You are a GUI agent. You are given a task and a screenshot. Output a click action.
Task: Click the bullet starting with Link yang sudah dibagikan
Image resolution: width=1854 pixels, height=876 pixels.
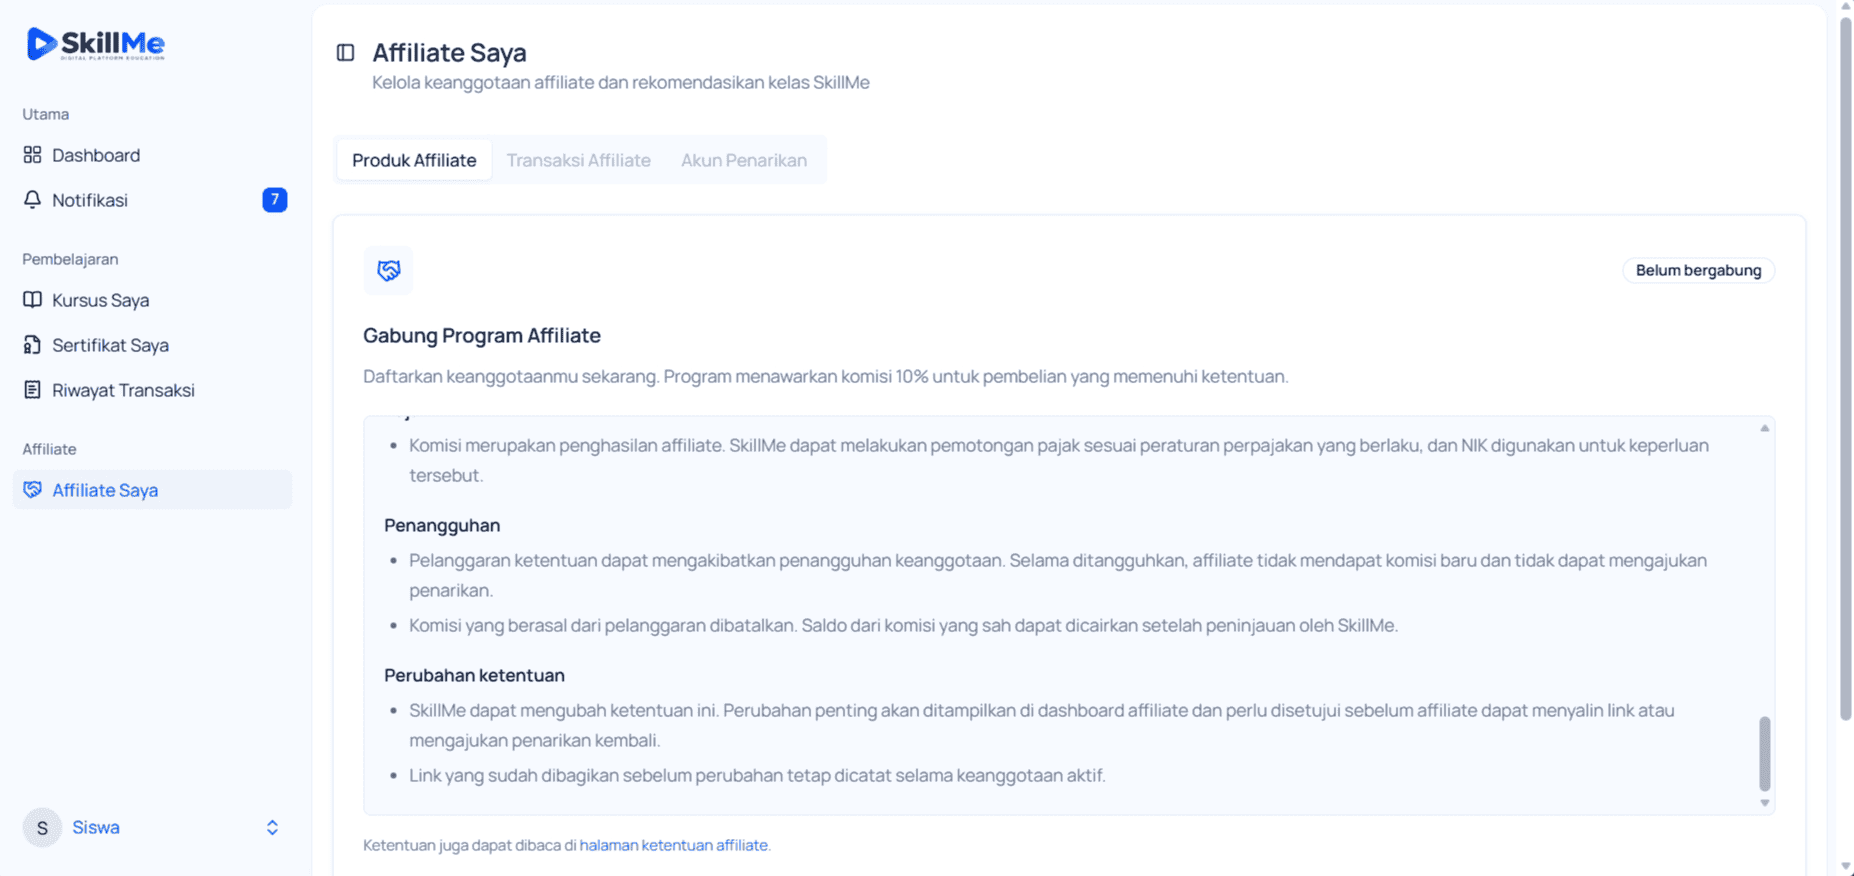pyautogui.click(x=757, y=775)
